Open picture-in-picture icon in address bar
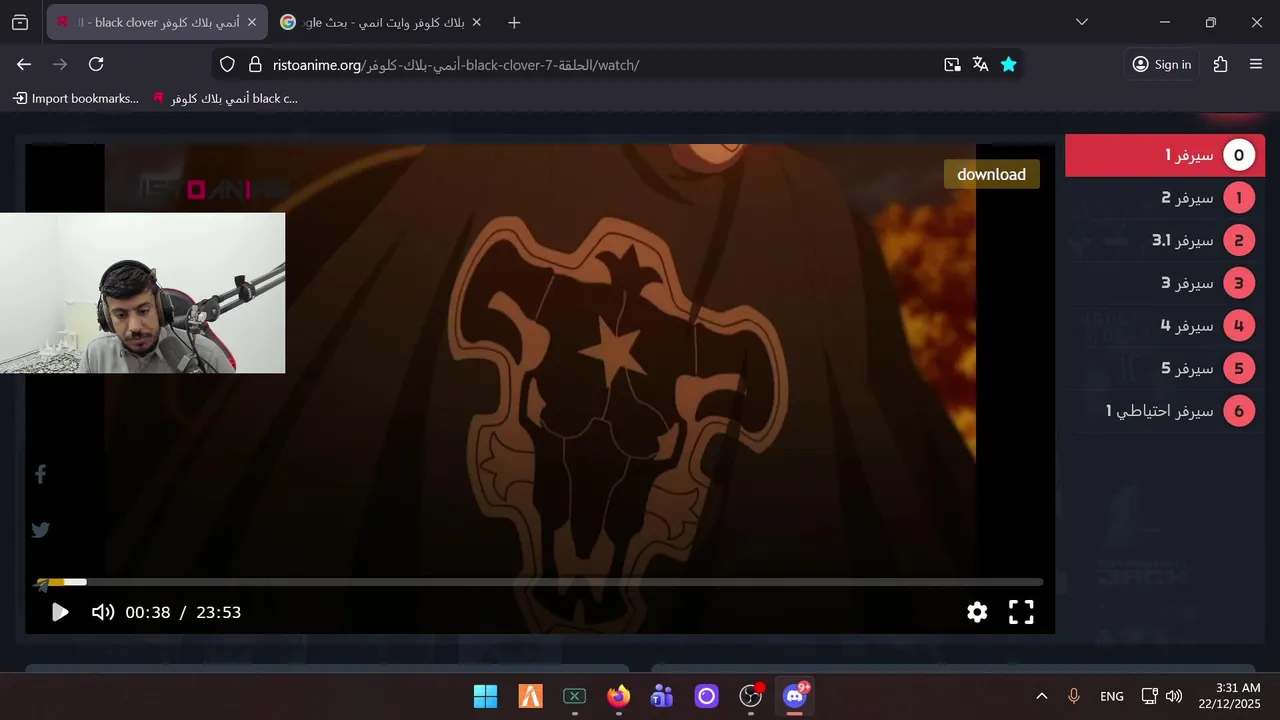The width and height of the screenshot is (1280, 720). pos(952,64)
